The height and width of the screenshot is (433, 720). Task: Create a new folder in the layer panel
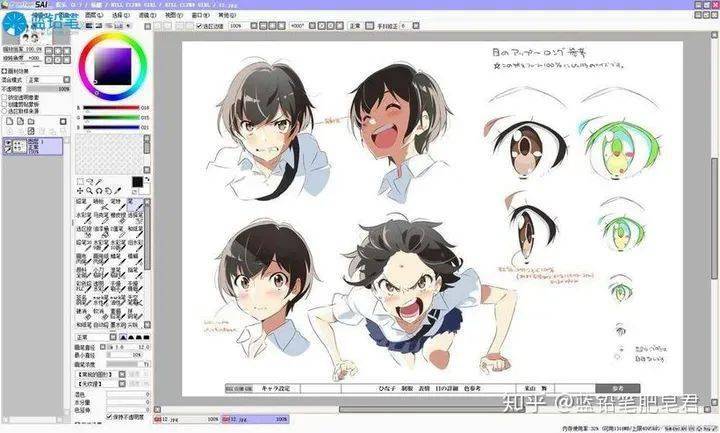pyautogui.click(x=31, y=121)
